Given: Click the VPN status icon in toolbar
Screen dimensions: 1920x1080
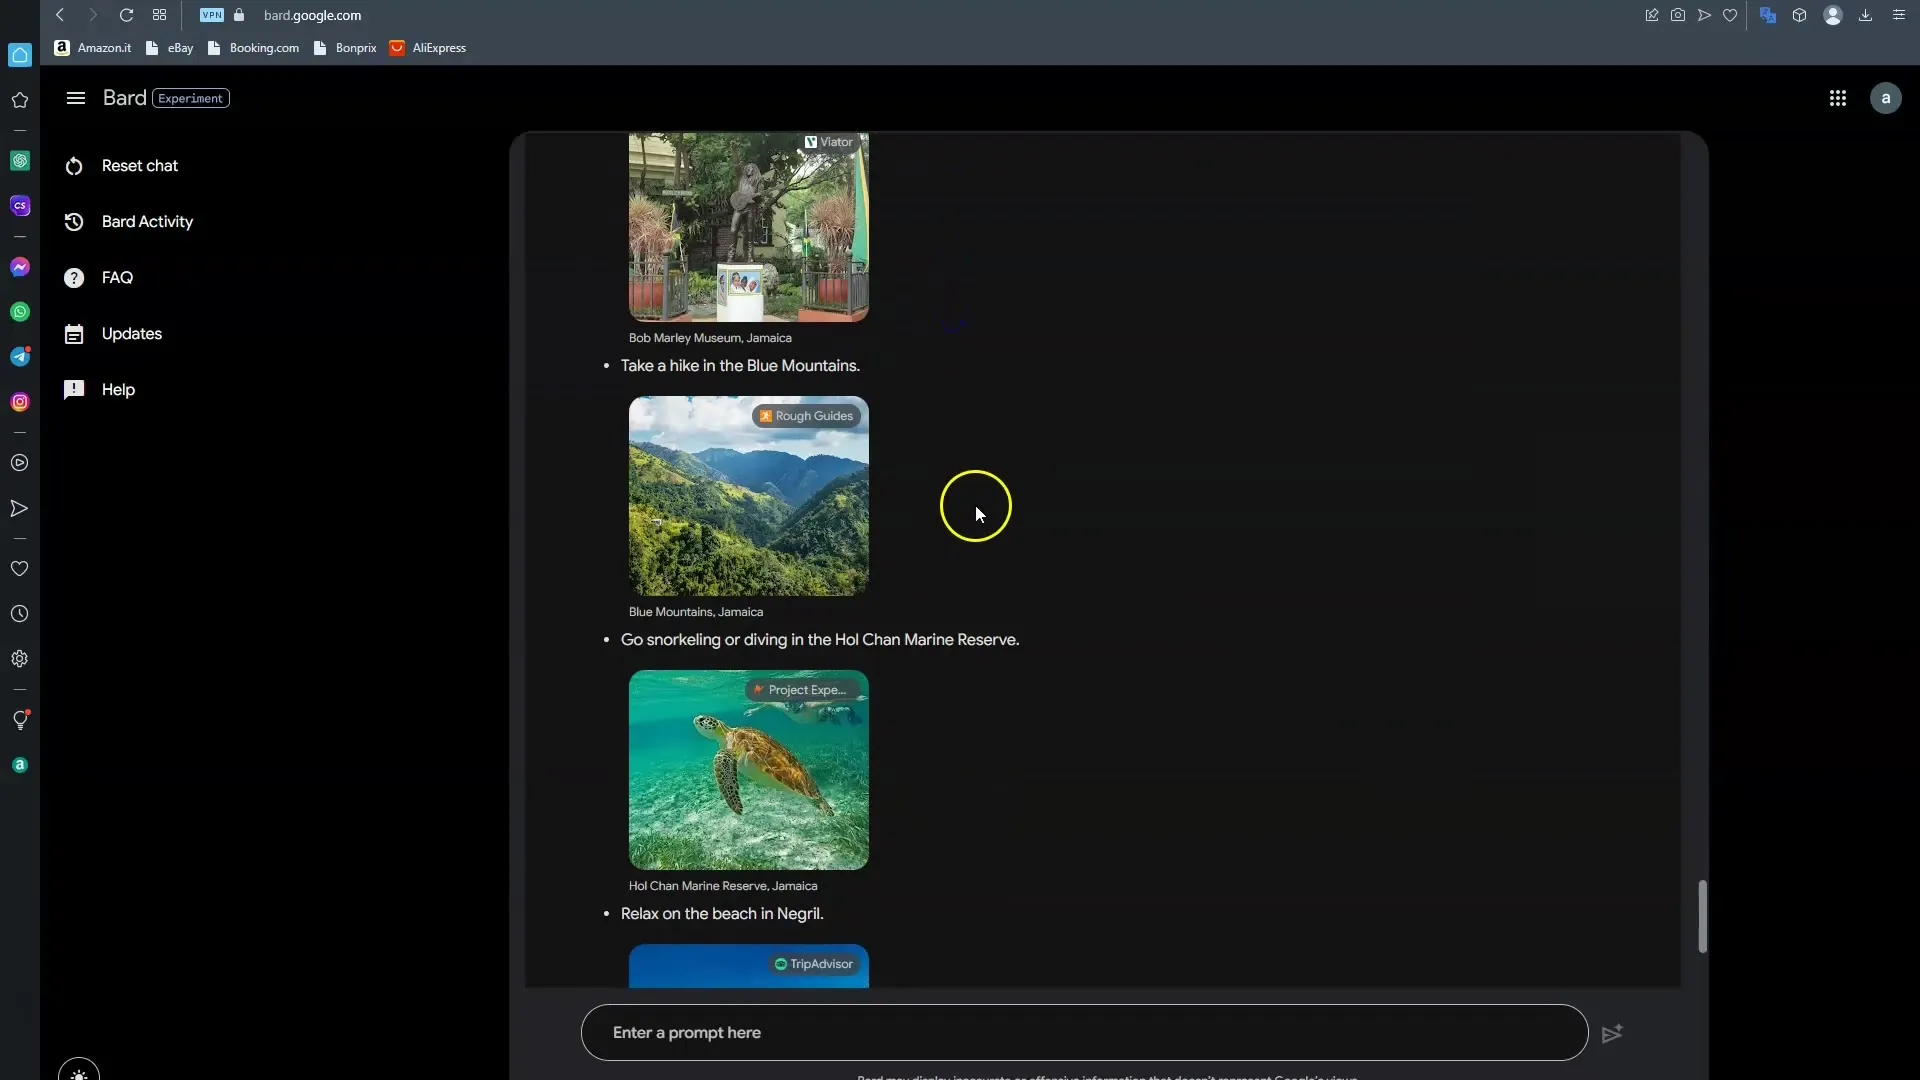Looking at the screenshot, I should (x=210, y=15).
